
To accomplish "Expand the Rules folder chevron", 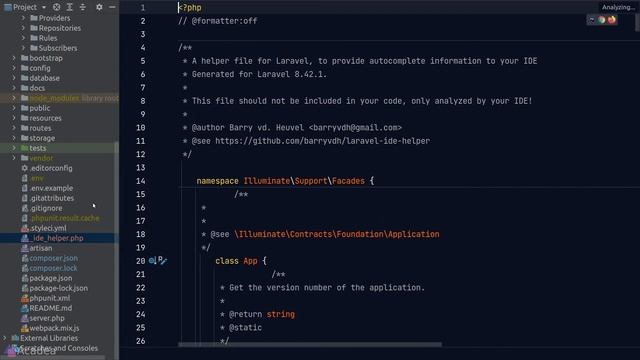I will pos(23,38).
